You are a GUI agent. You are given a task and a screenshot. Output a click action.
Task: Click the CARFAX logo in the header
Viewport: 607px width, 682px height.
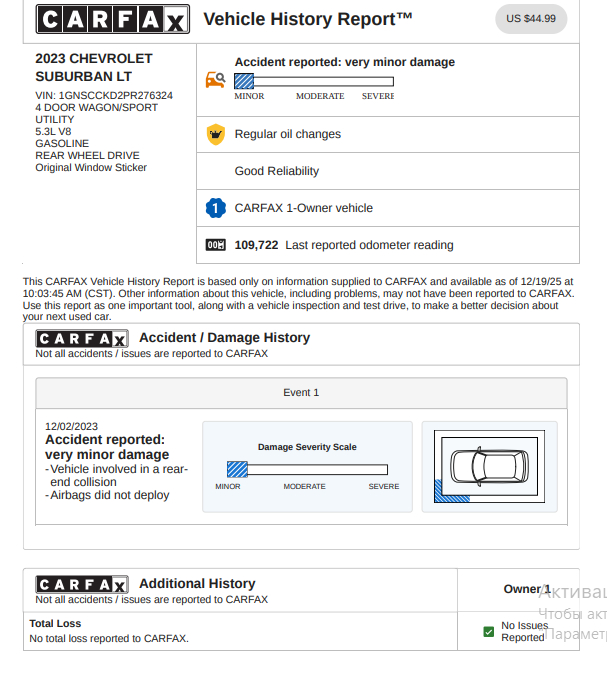coord(111,20)
